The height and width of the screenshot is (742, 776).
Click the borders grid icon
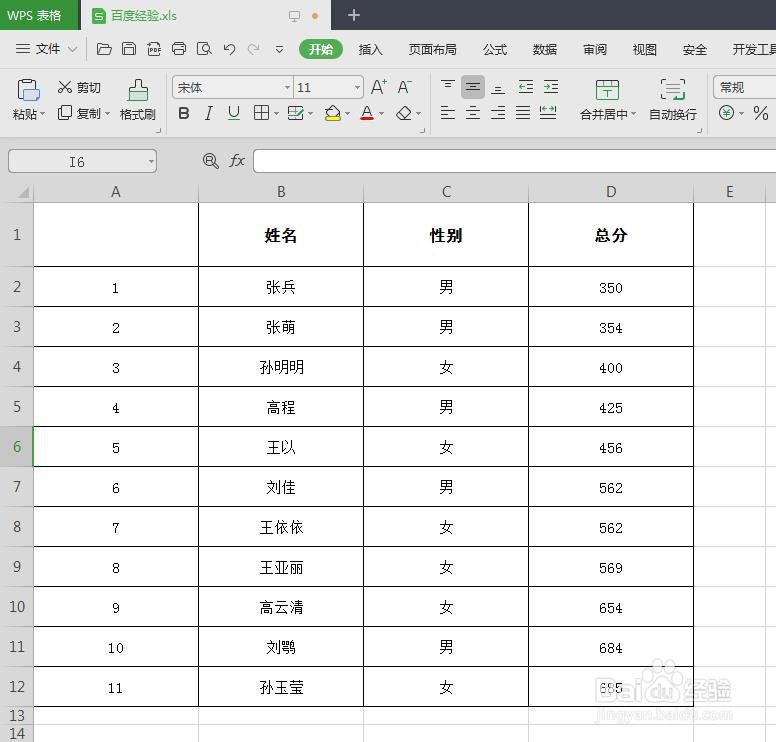[261, 113]
